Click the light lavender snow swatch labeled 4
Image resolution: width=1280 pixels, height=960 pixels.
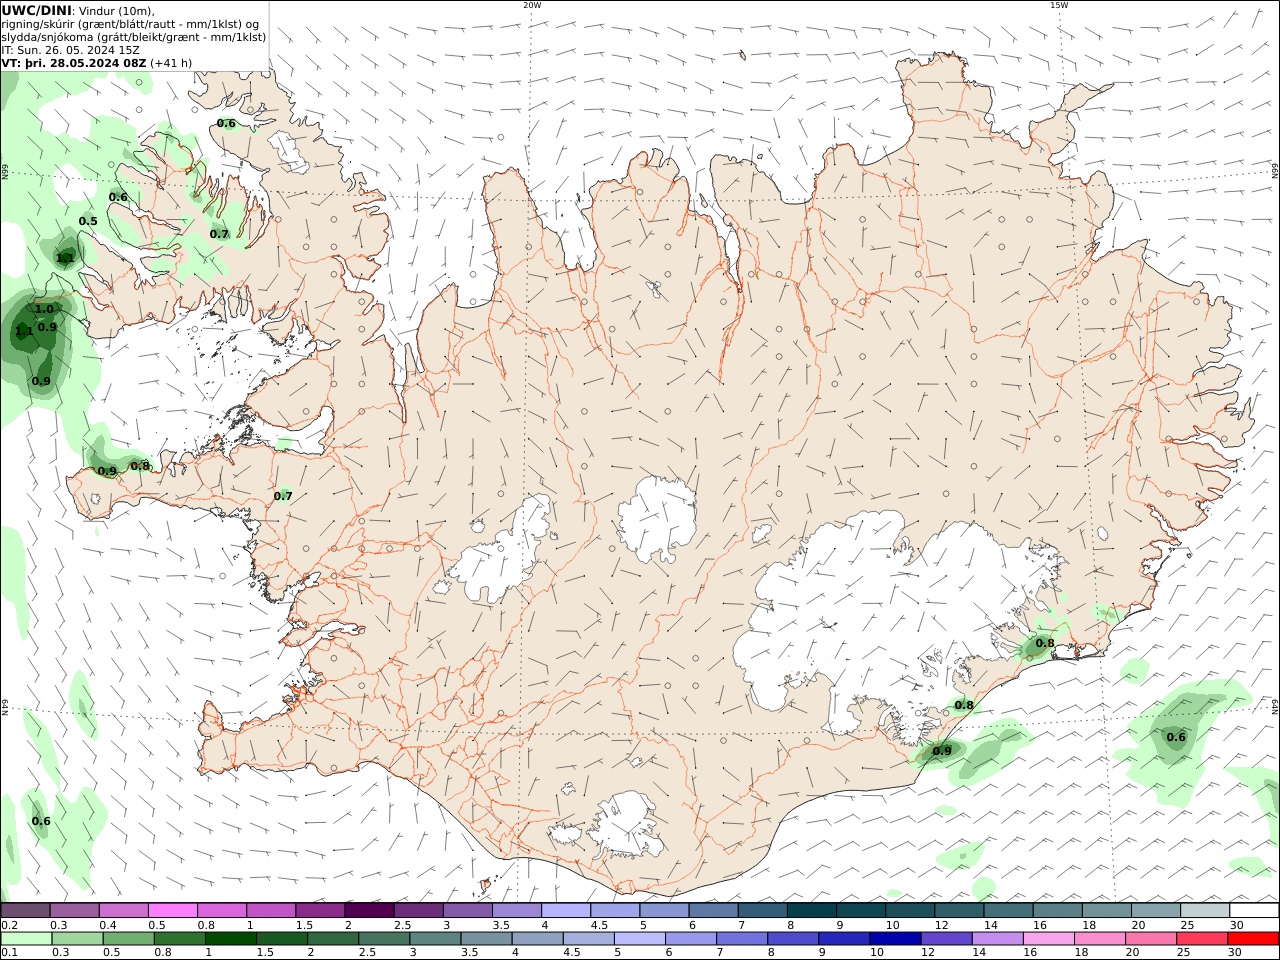tap(566, 910)
